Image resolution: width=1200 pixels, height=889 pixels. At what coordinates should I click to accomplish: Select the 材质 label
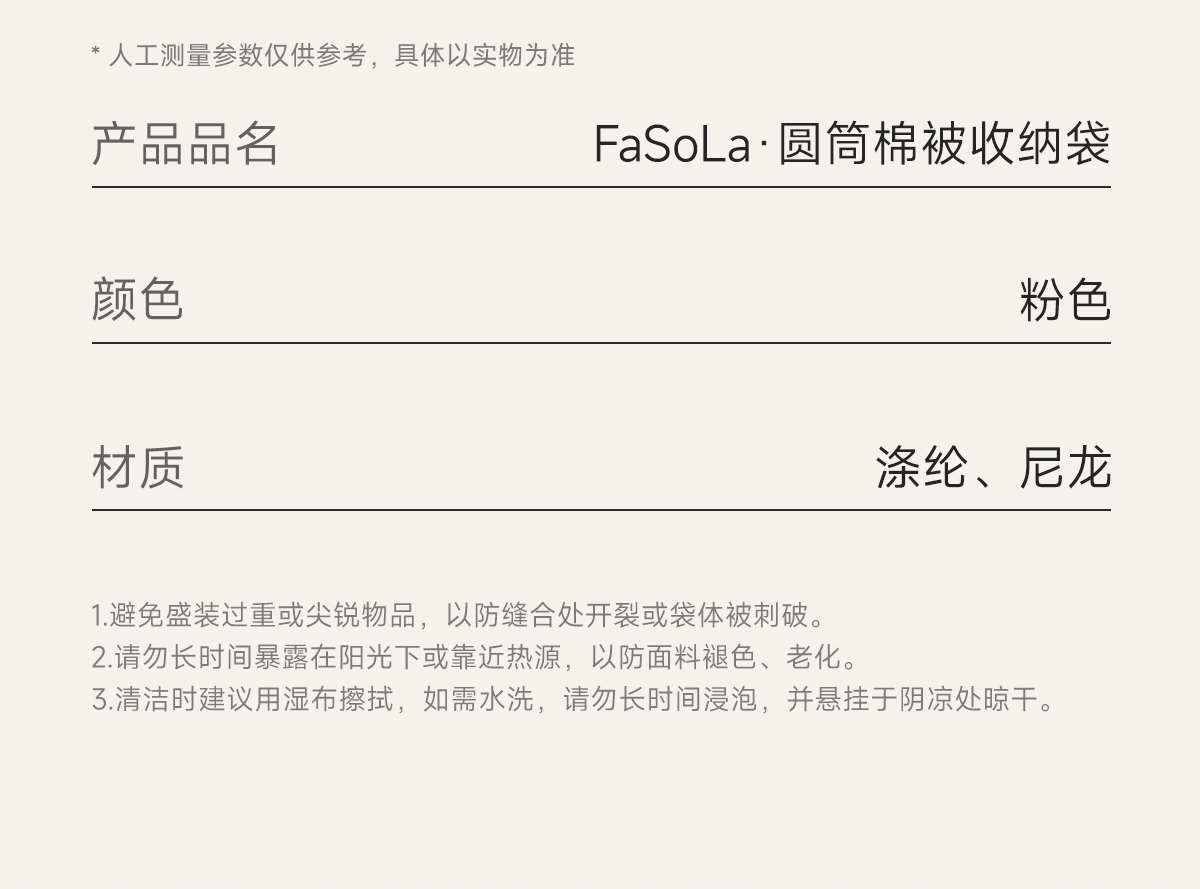click(138, 467)
